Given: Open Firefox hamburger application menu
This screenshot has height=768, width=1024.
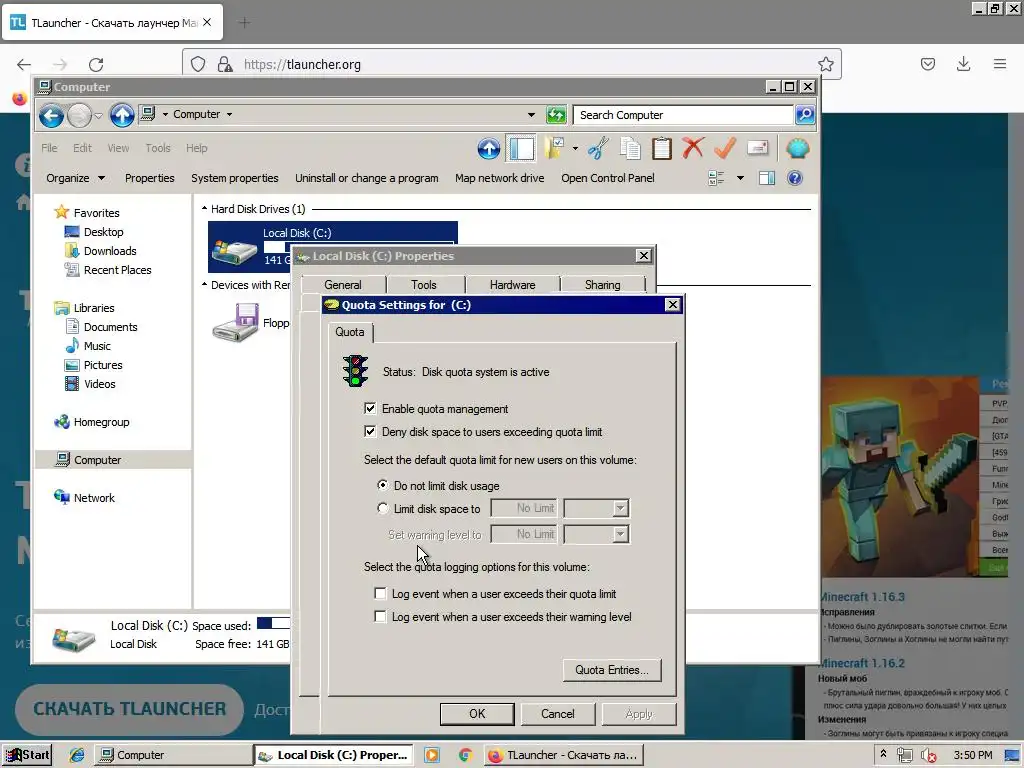Looking at the screenshot, I should coord(1000,63).
